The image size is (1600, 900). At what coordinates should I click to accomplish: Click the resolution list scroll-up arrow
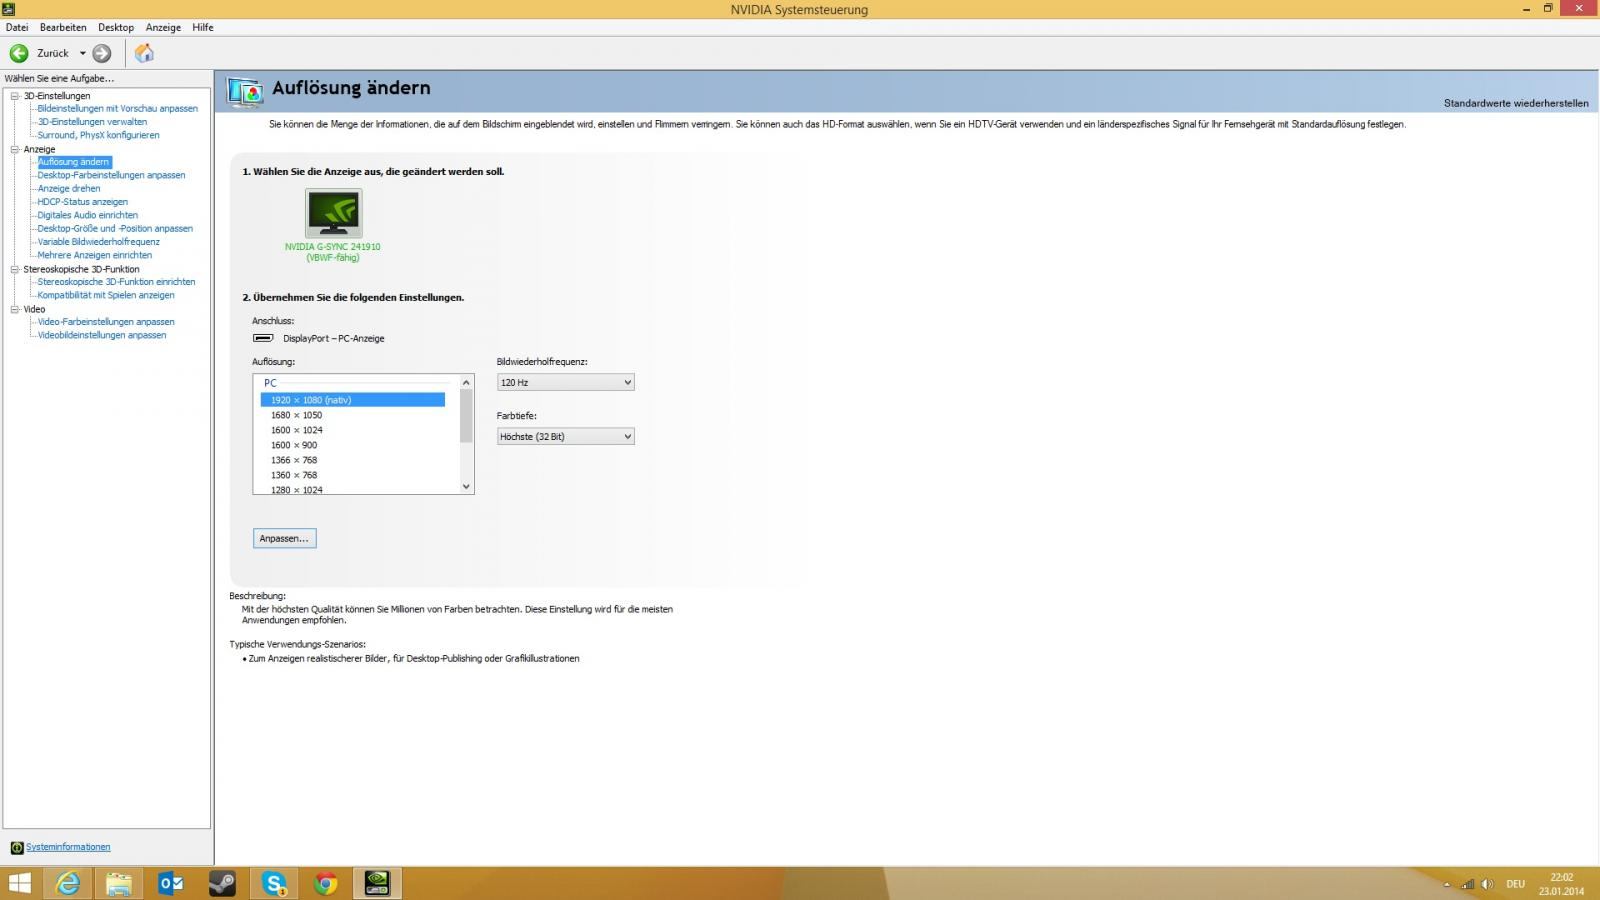tap(466, 383)
